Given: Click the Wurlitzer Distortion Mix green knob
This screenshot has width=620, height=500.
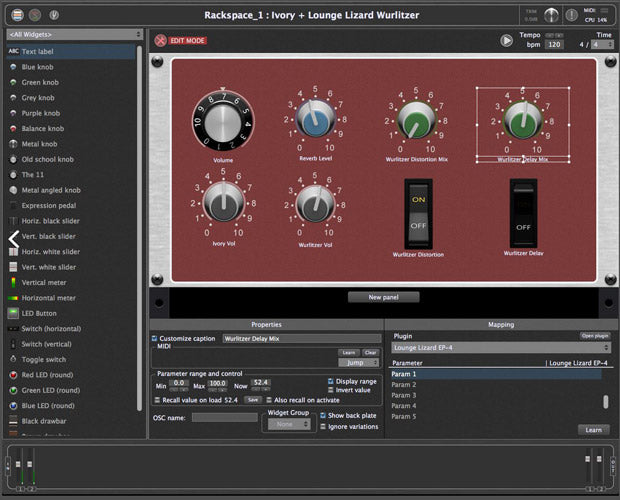Looking at the screenshot, I should [x=416, y=121].
